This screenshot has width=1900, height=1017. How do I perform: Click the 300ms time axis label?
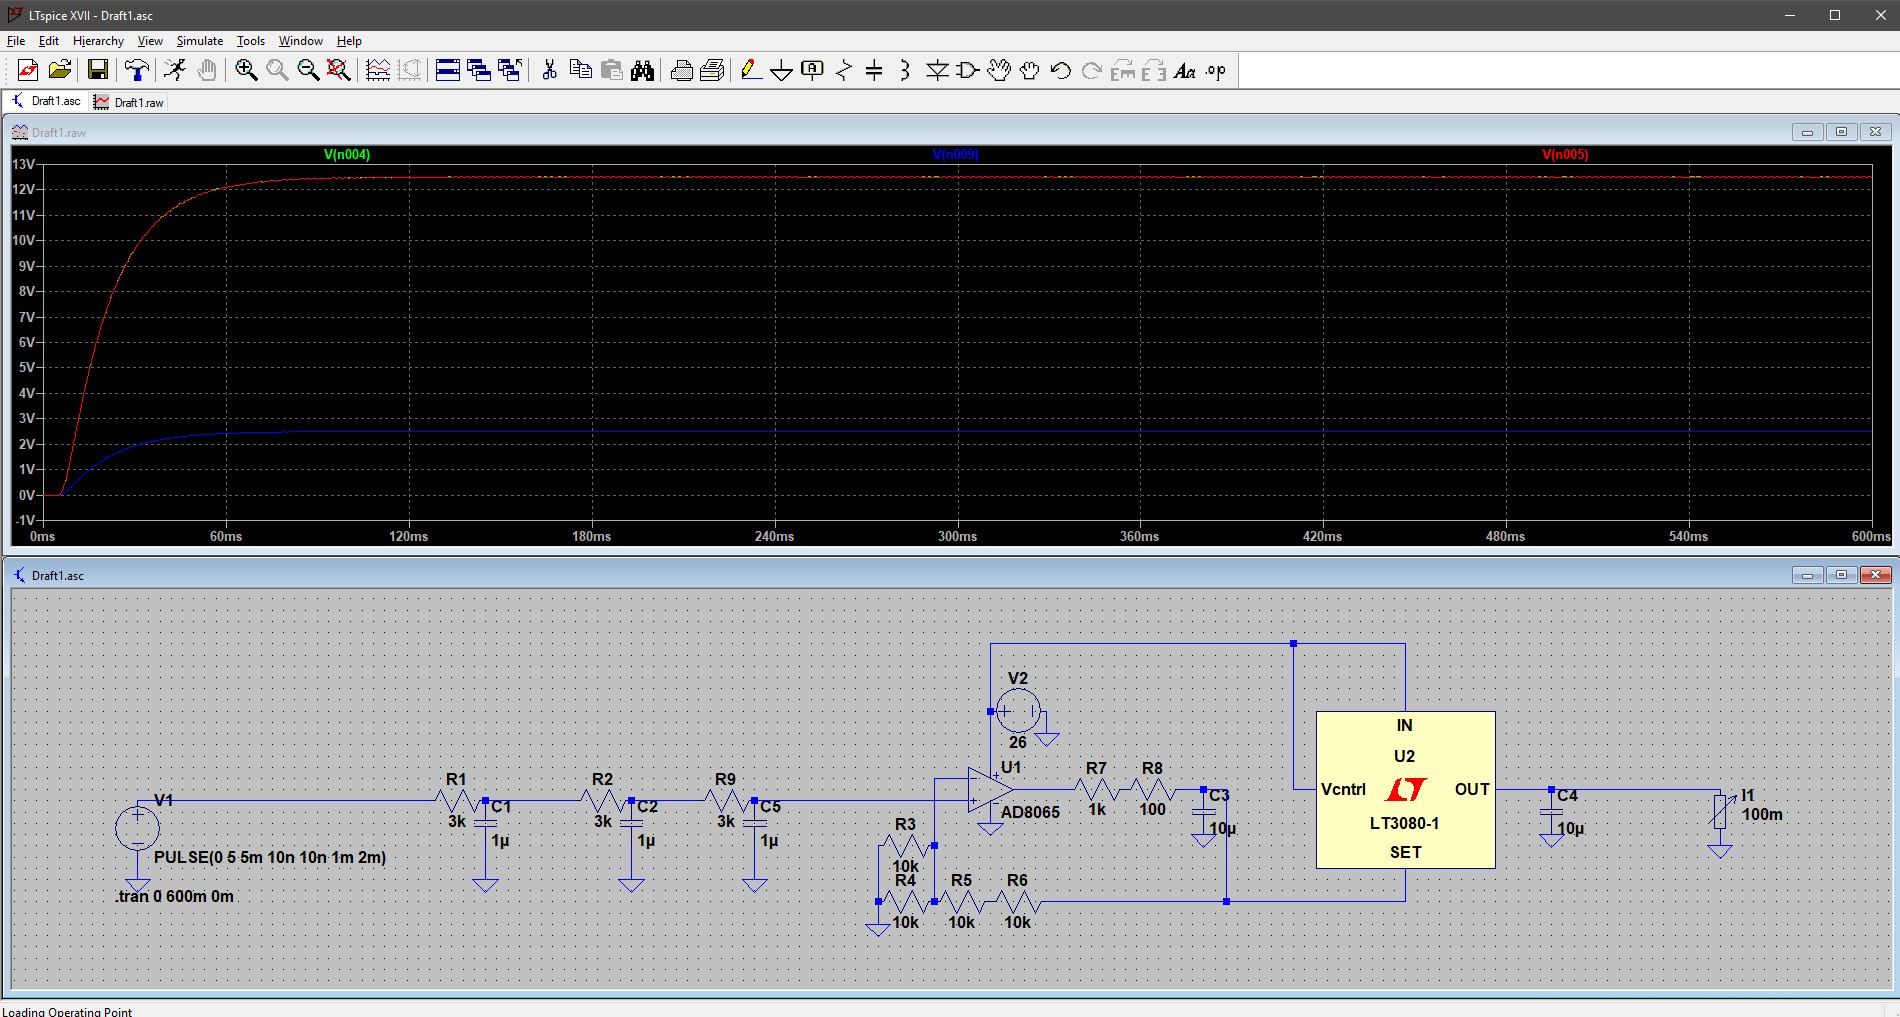pyautogui.click(x=957, y=537)
